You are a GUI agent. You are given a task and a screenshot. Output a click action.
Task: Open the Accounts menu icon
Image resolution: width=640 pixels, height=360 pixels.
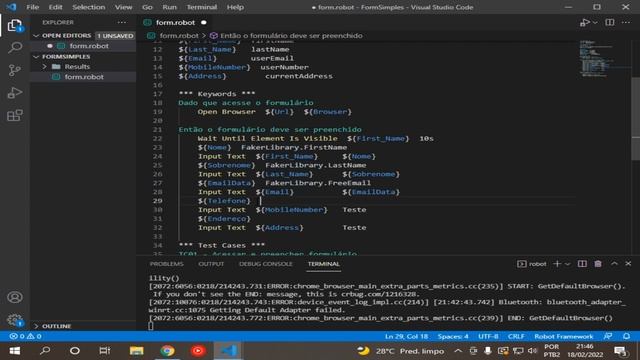pyautogui.click(x=15, y=297)
